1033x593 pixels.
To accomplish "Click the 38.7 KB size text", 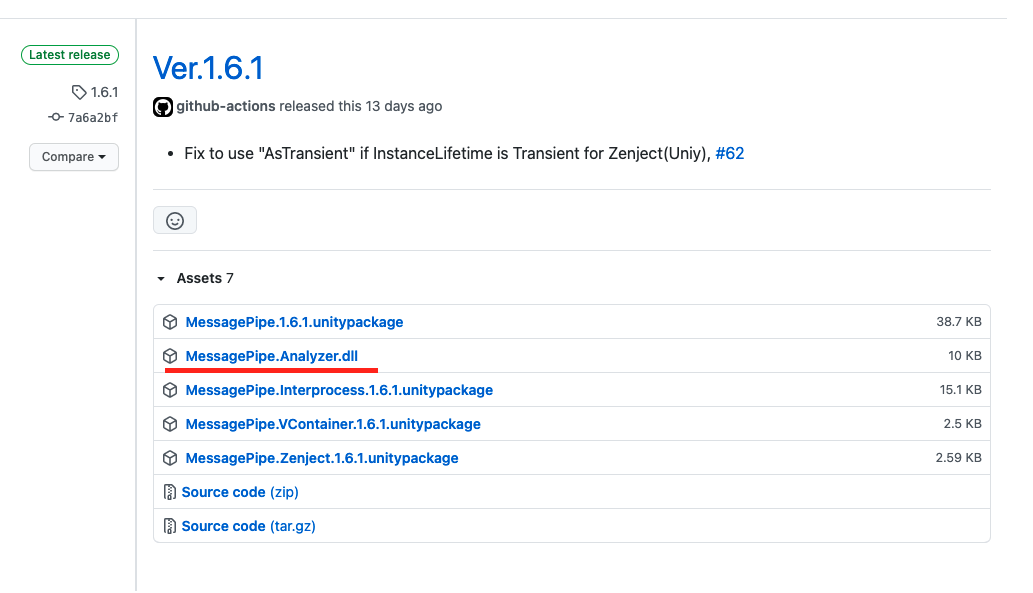I will (x=959, y=322).
